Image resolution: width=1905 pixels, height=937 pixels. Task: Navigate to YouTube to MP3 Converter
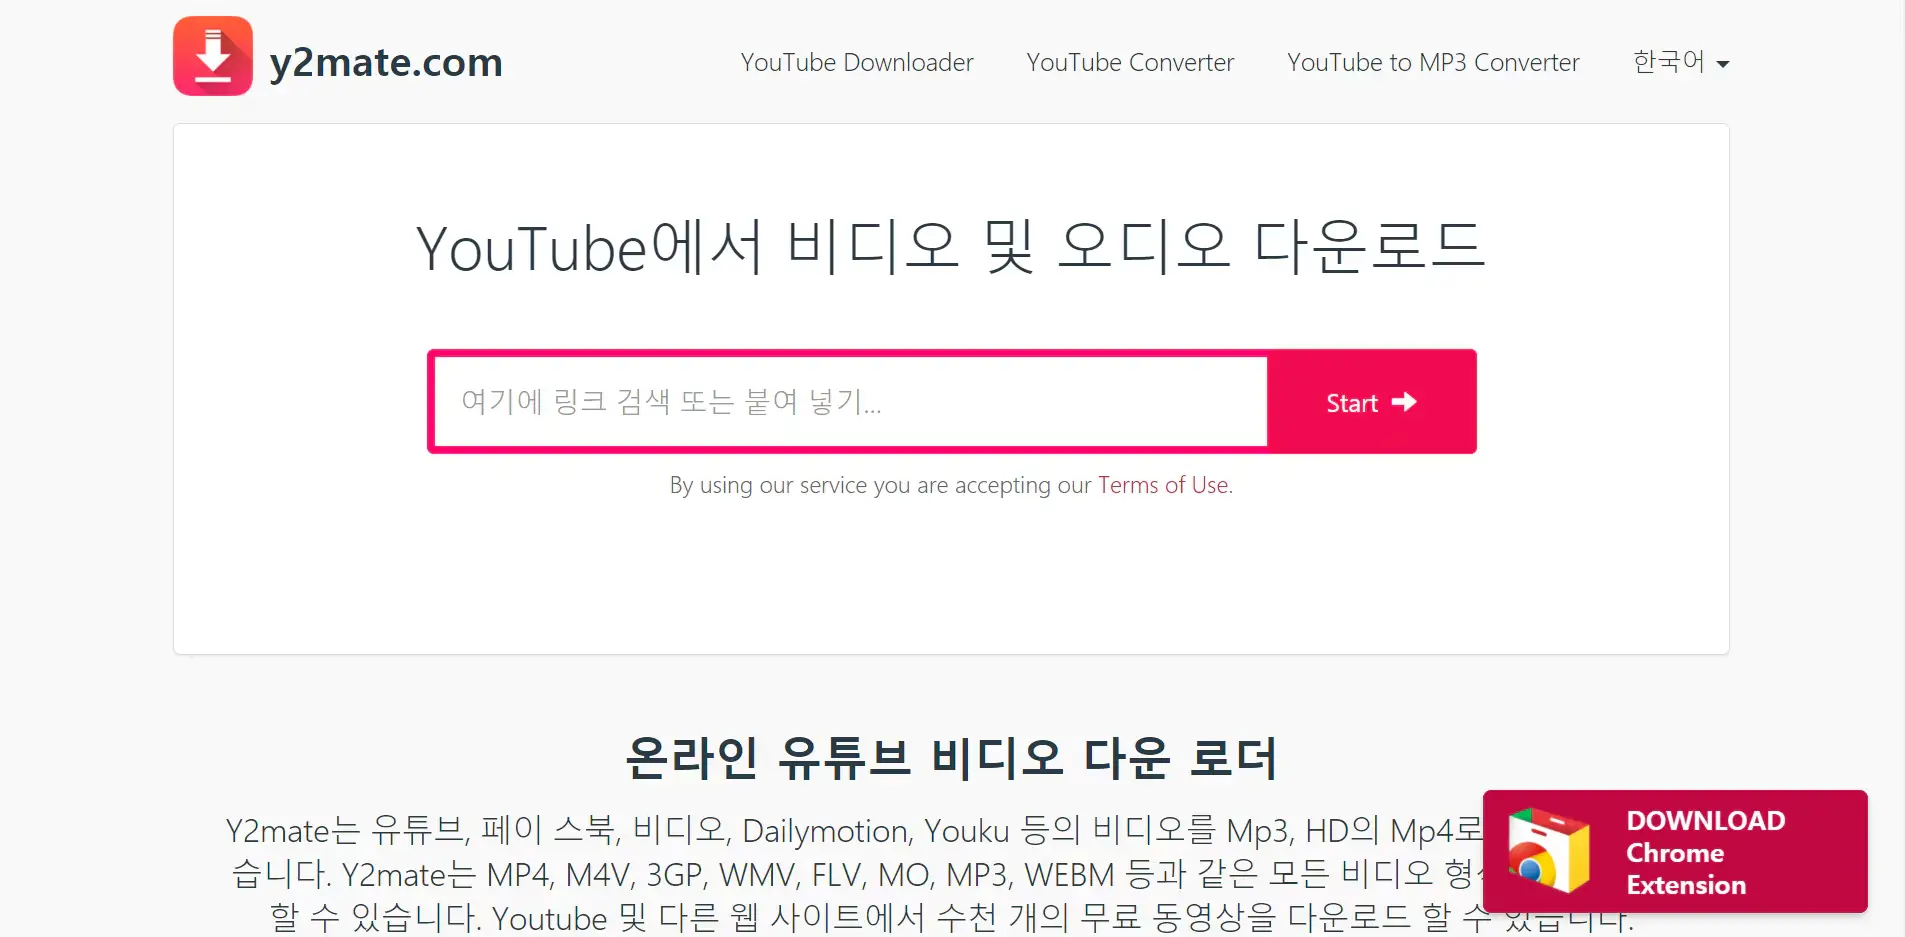point(1433,62)
